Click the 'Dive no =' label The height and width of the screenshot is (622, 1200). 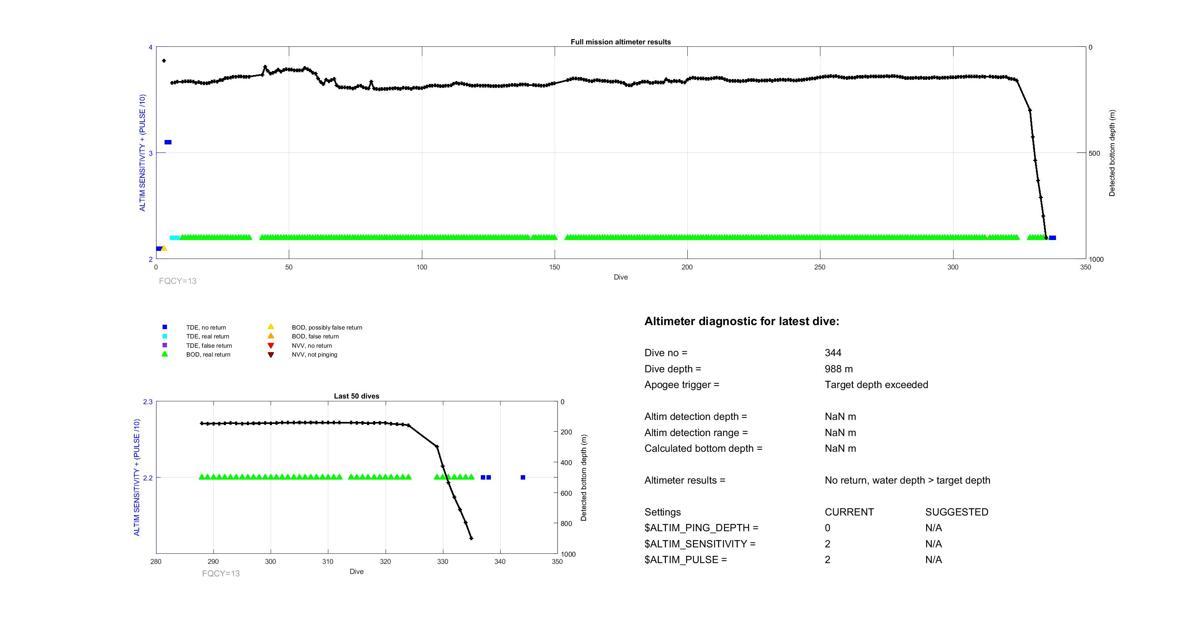(666, 353)
